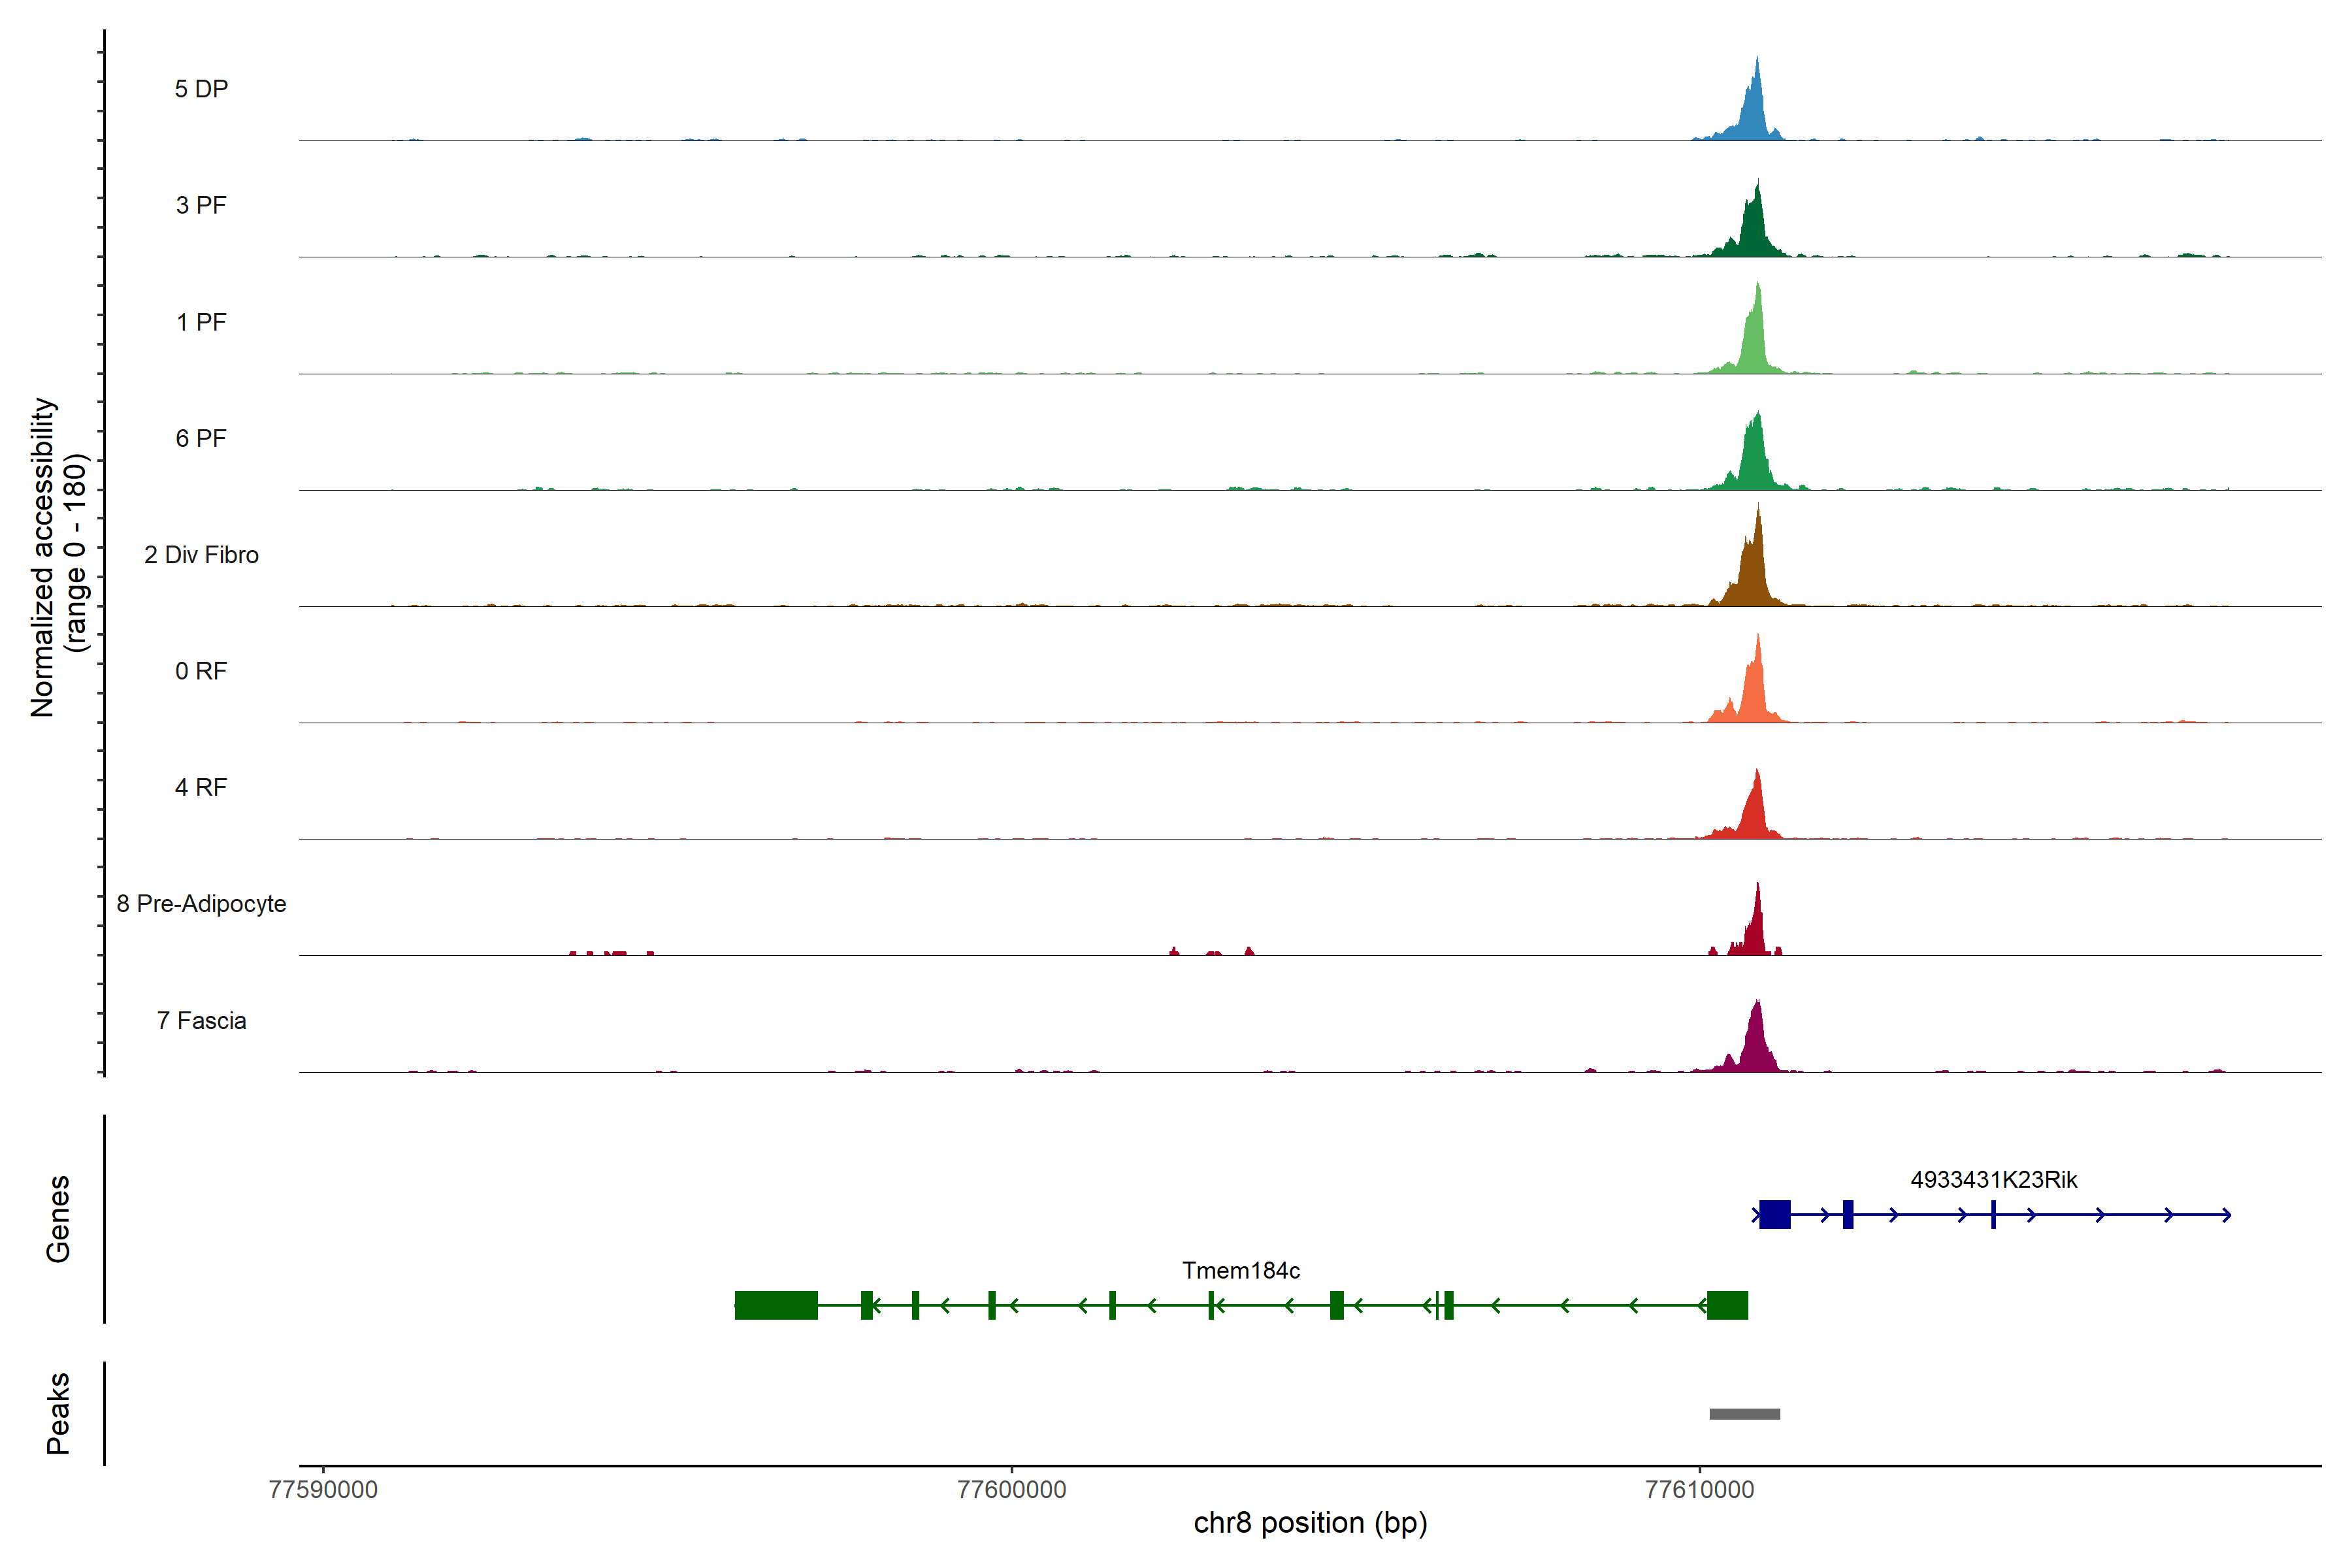Screen dimensions: 2352x1568
Task: Click the 77600000 axis tick label
Action: tap(1011, 1490)
